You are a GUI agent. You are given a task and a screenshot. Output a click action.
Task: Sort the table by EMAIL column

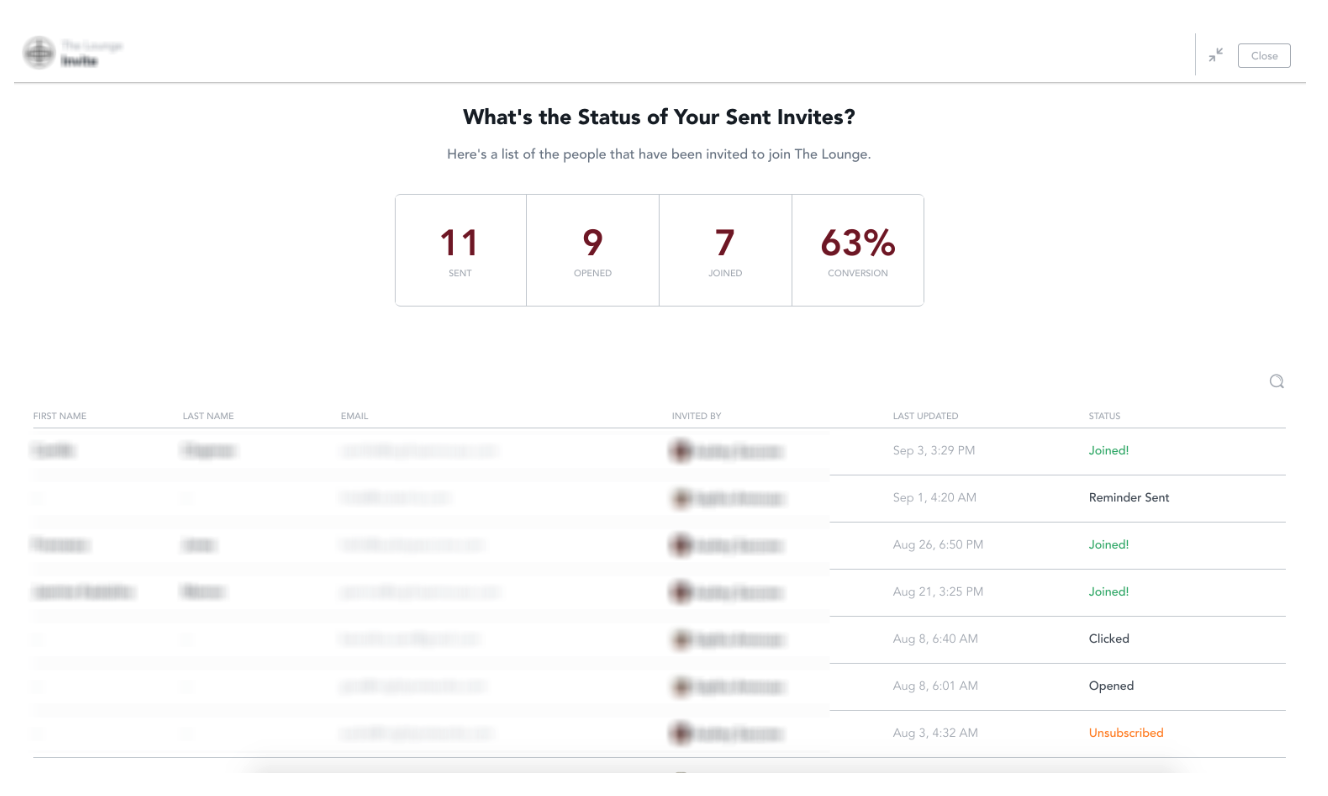tap(354, 416)
